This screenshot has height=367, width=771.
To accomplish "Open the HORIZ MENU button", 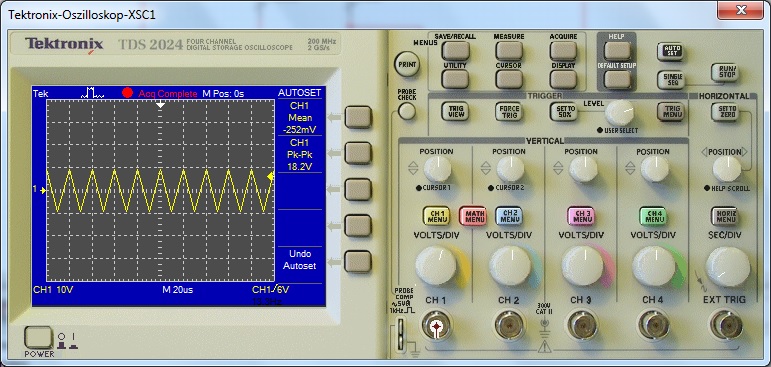I will tap(725, 216).
